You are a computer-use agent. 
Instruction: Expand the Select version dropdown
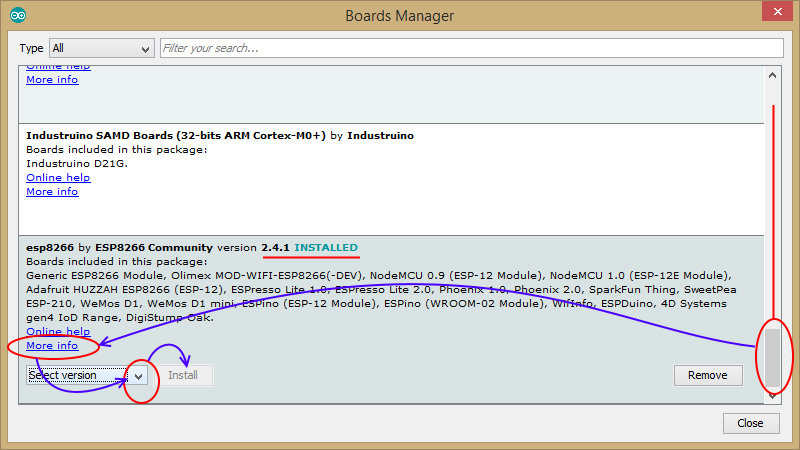pos(87,376)
